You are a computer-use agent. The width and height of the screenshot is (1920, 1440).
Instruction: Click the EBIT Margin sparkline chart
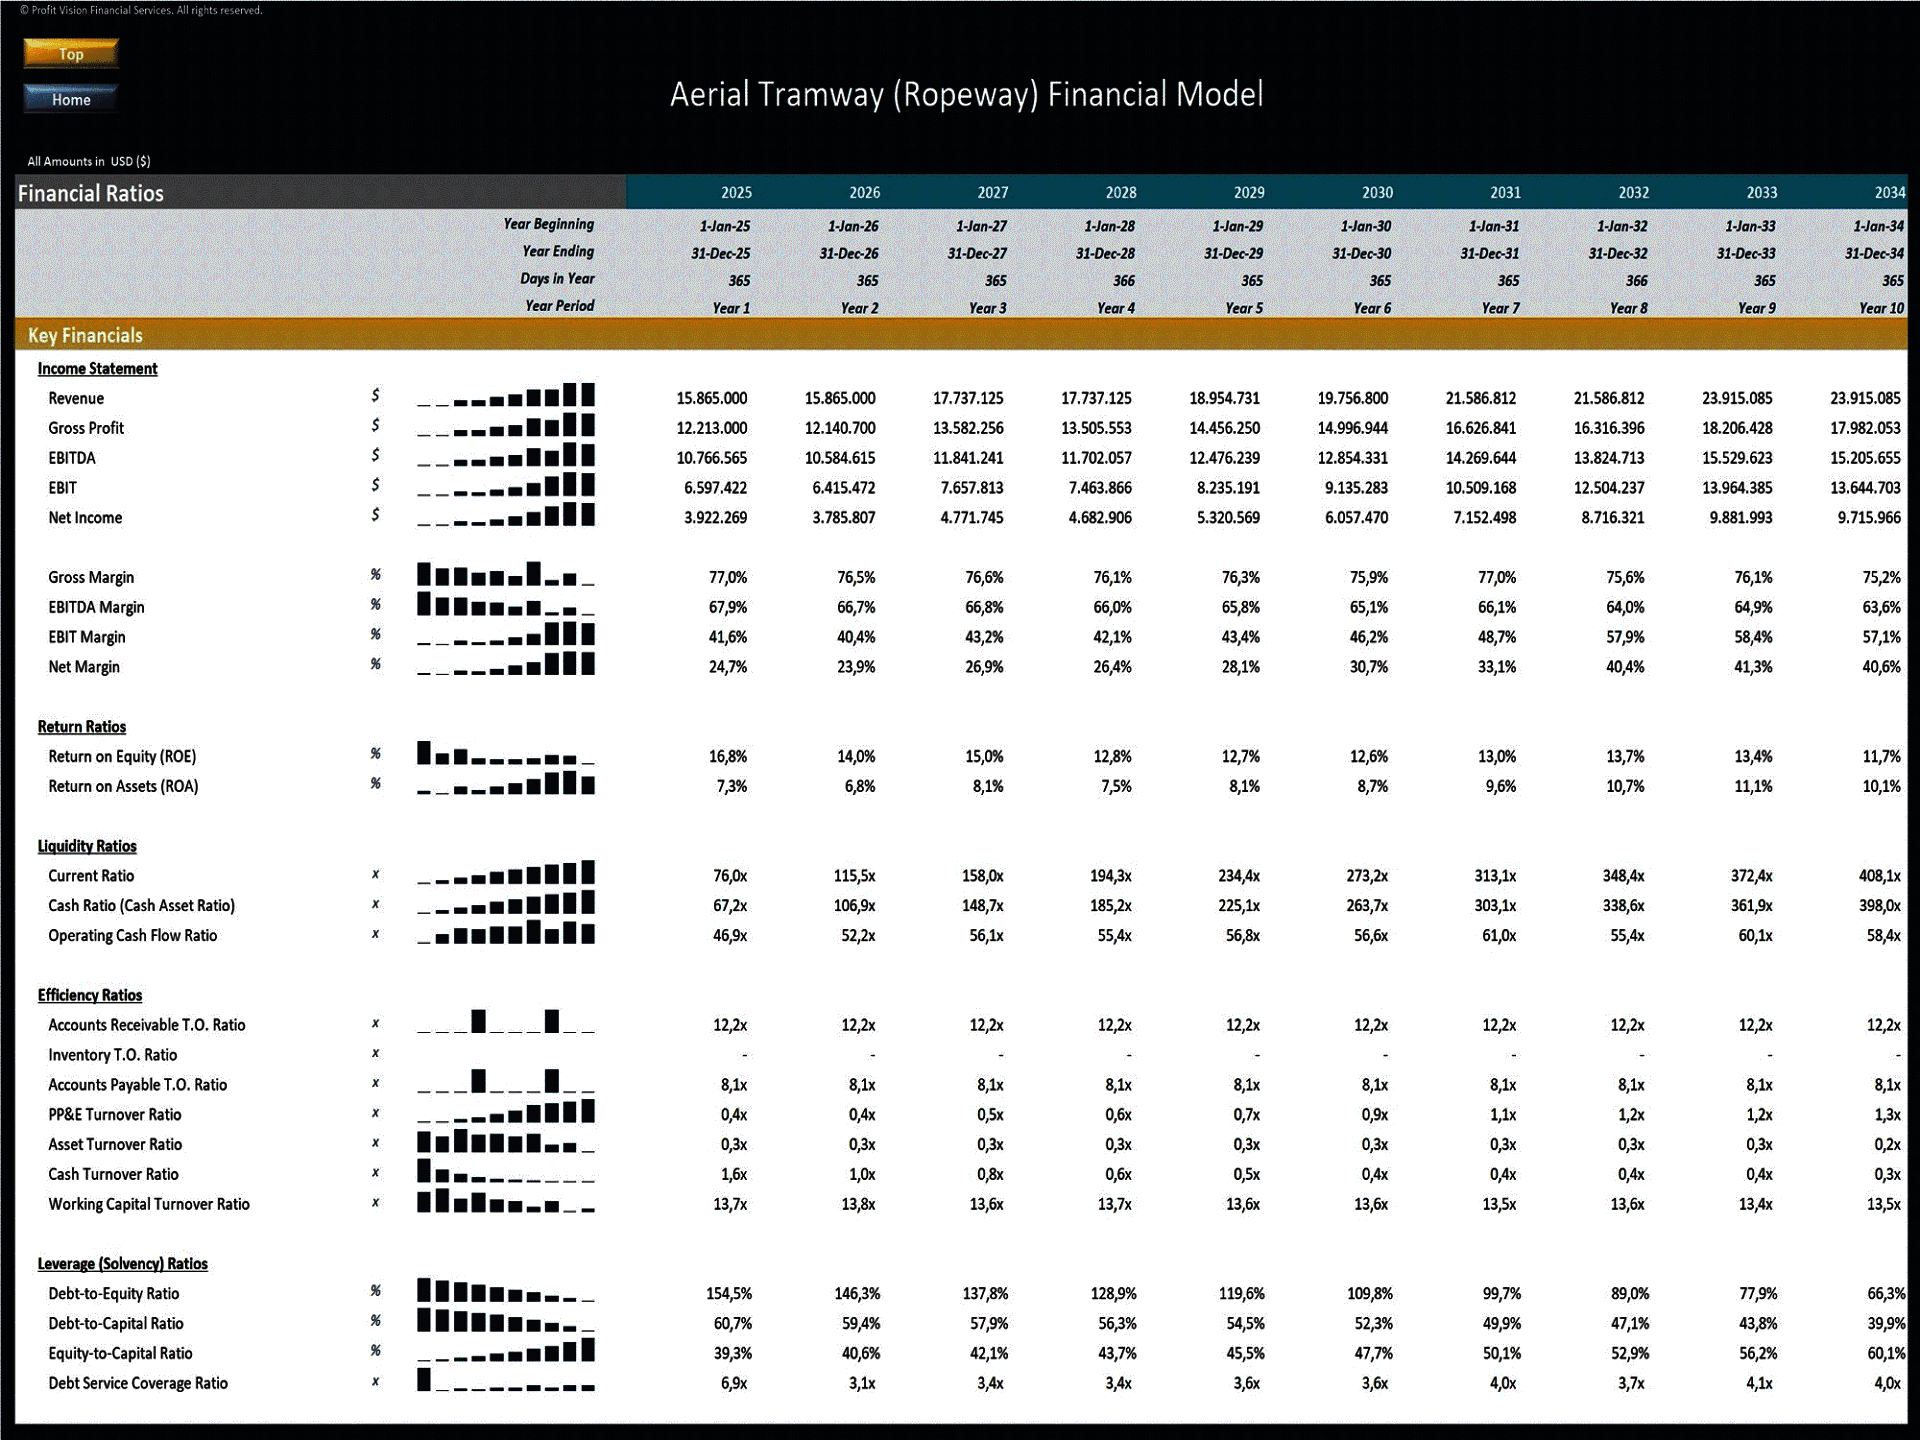tap(506, 635)
